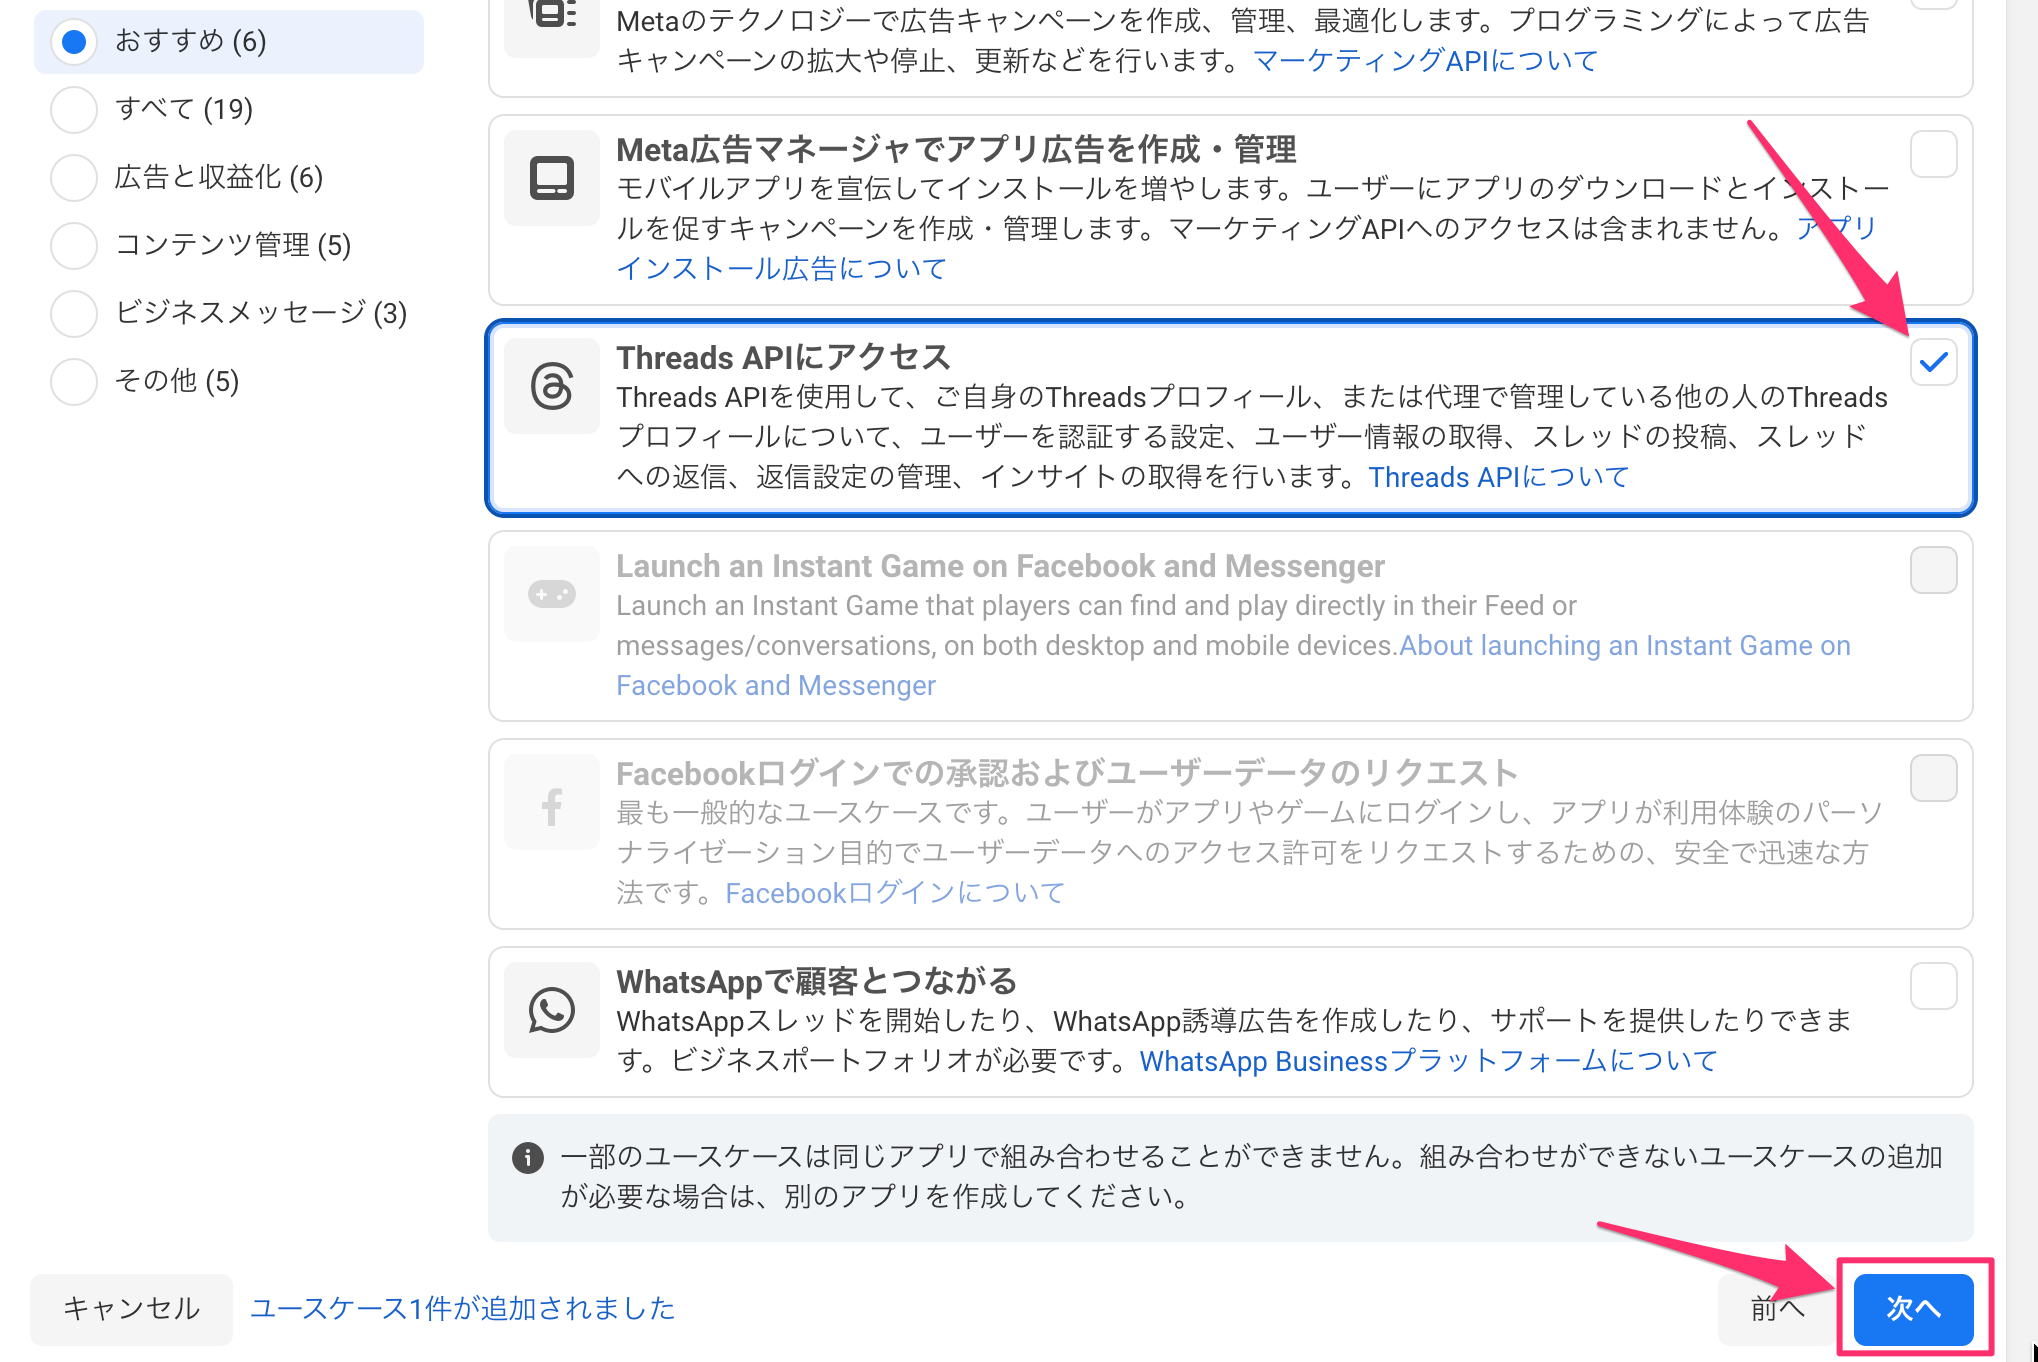Select the ビジネスメッセージ (3) filter
This screenshot has height=1362, width=2038.
(x=74, y=313)
